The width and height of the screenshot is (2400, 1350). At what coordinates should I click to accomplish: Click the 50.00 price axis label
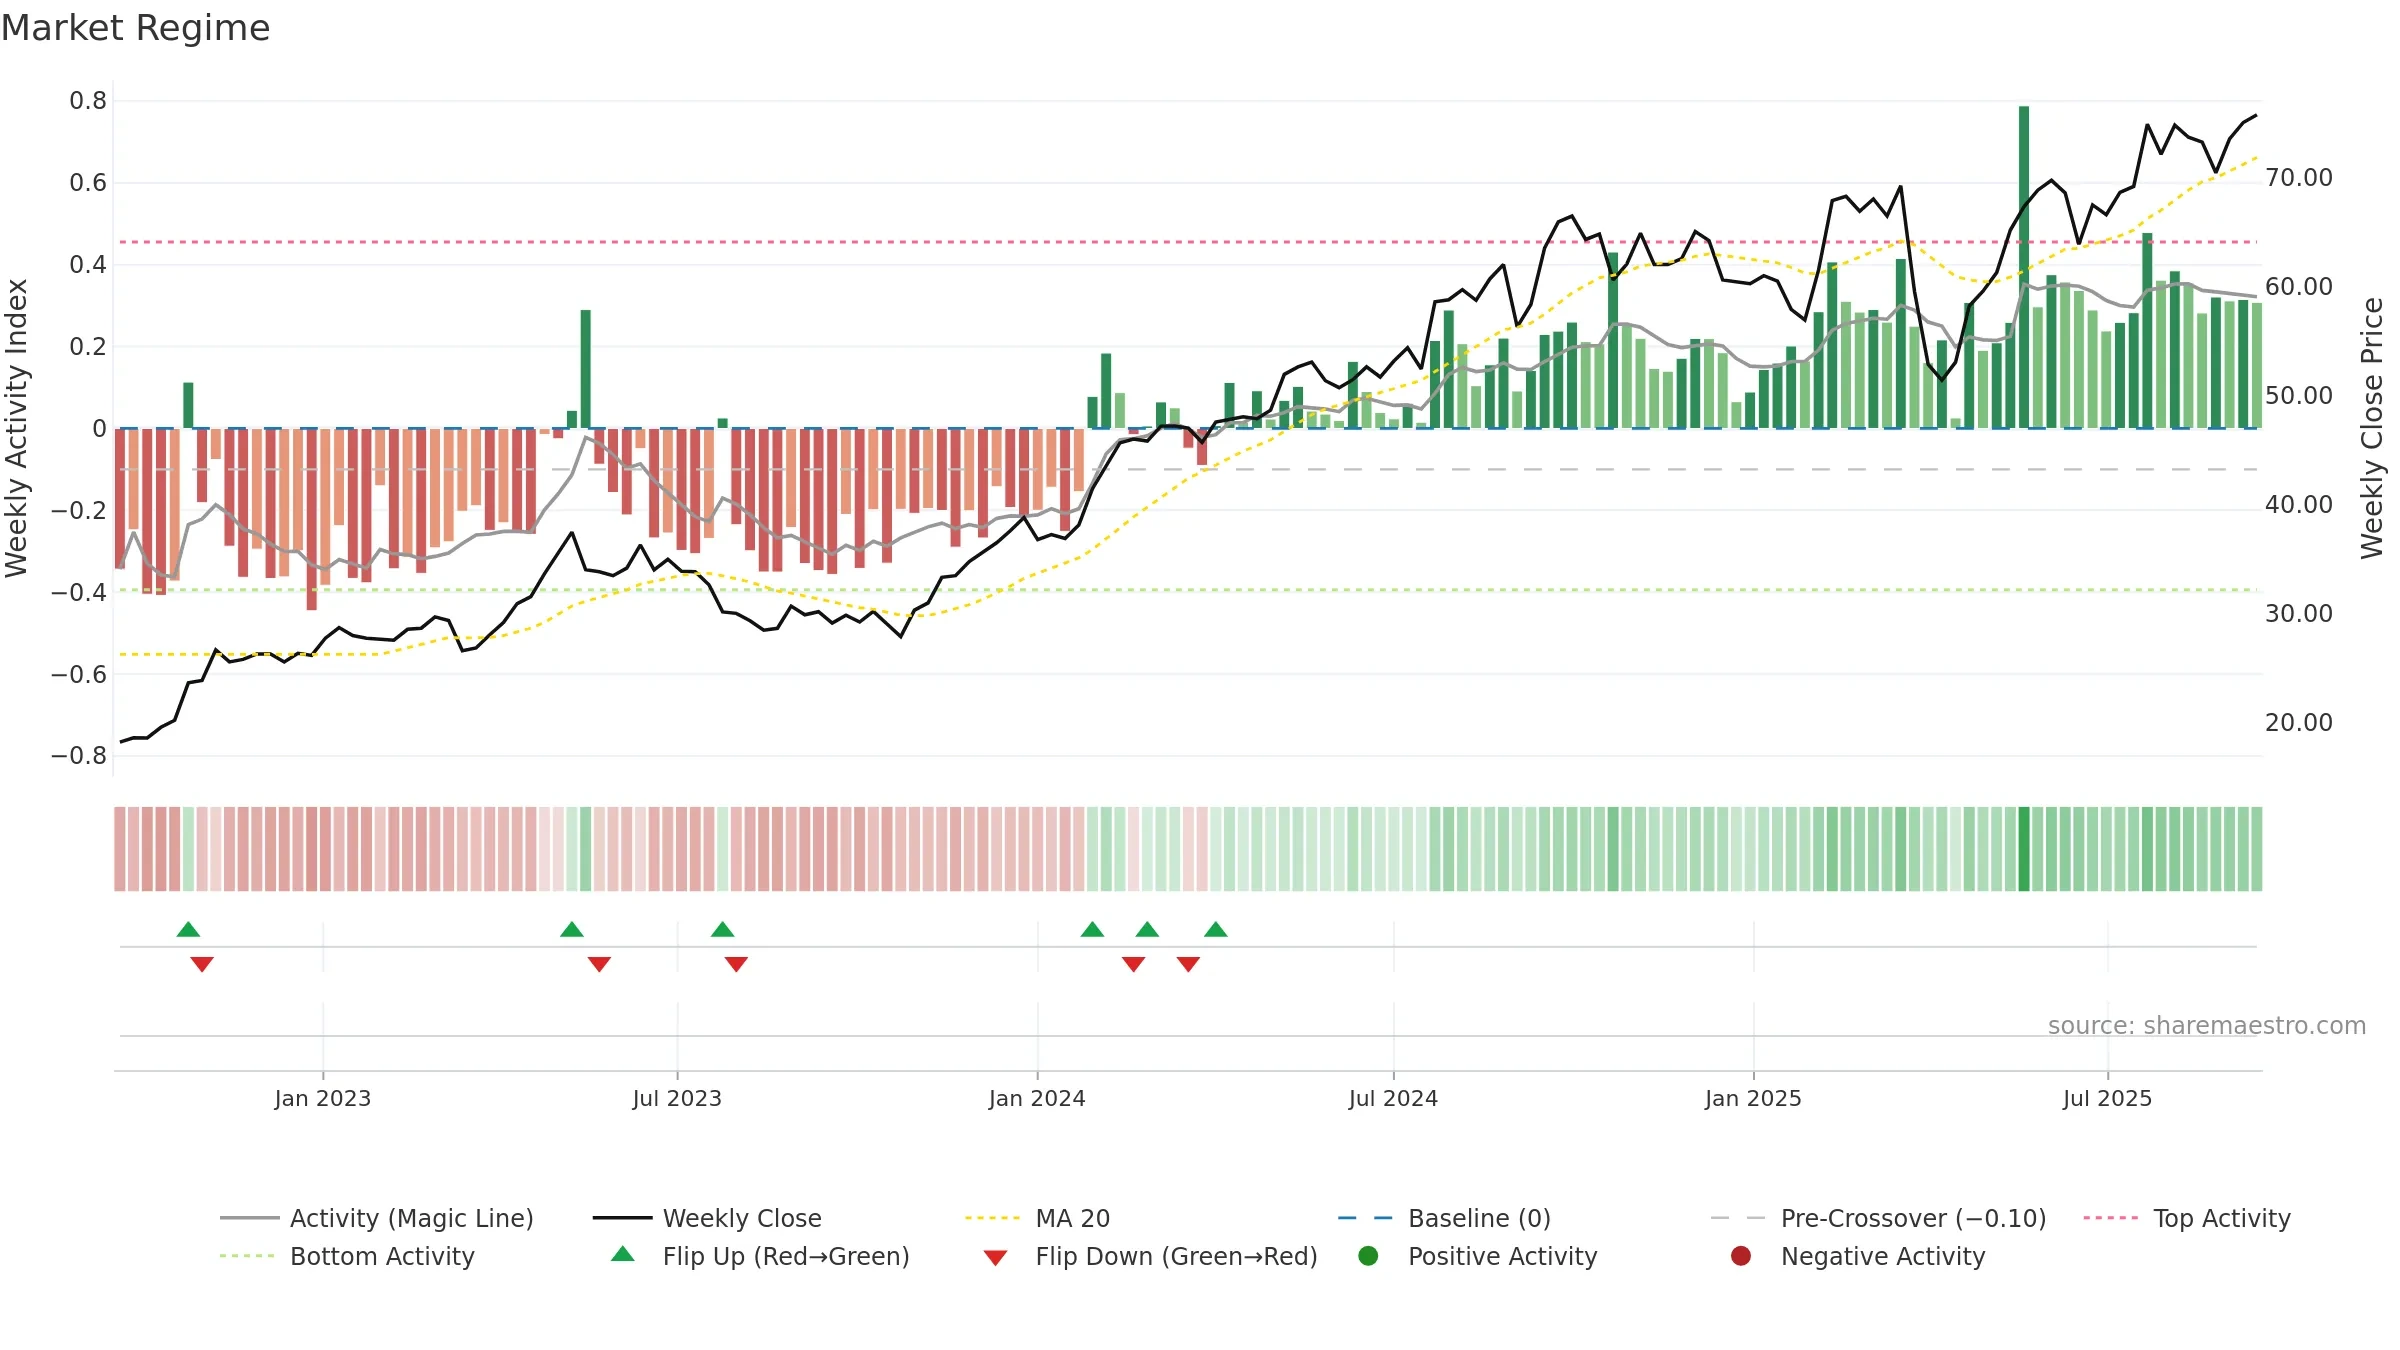[2299, 396]
